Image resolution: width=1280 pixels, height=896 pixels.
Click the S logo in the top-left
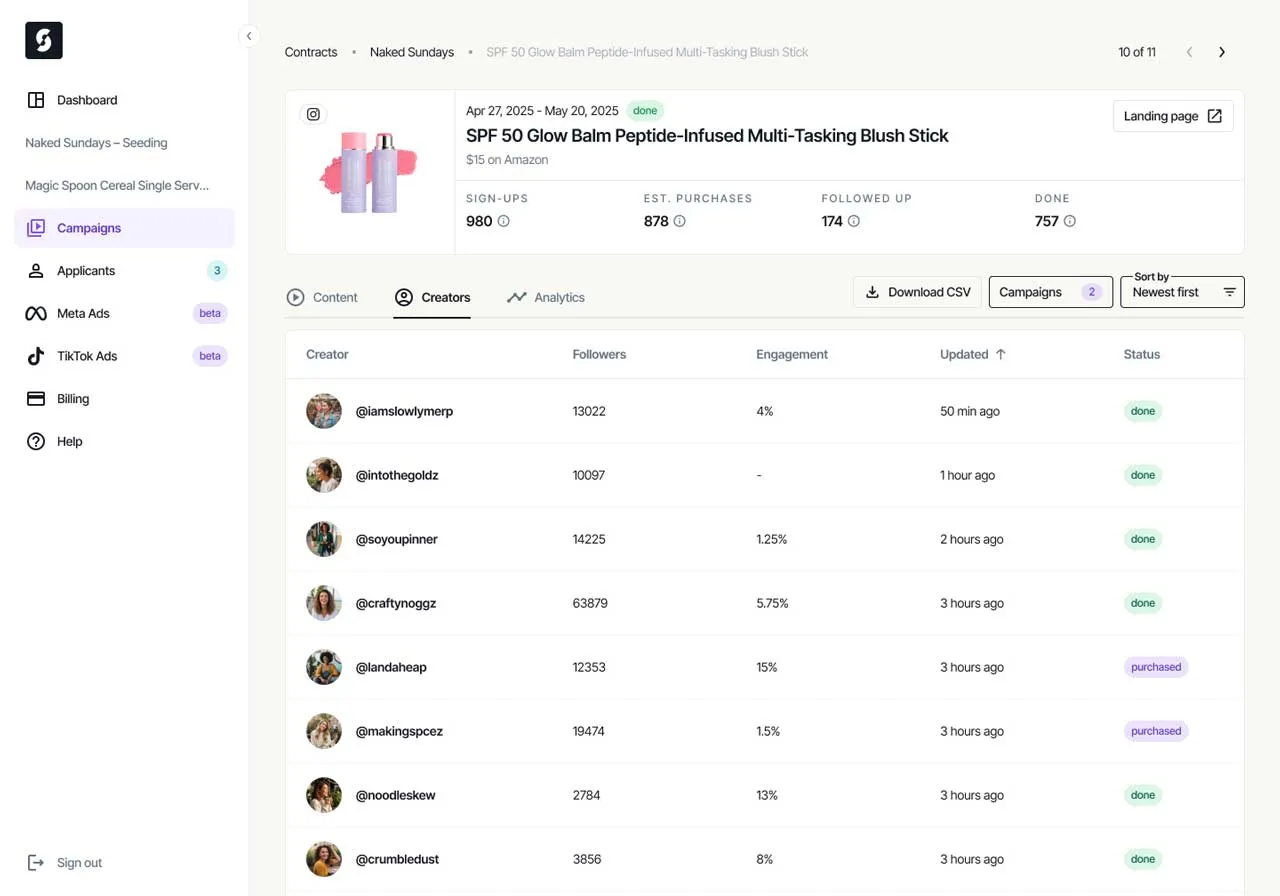coord(43,40)
